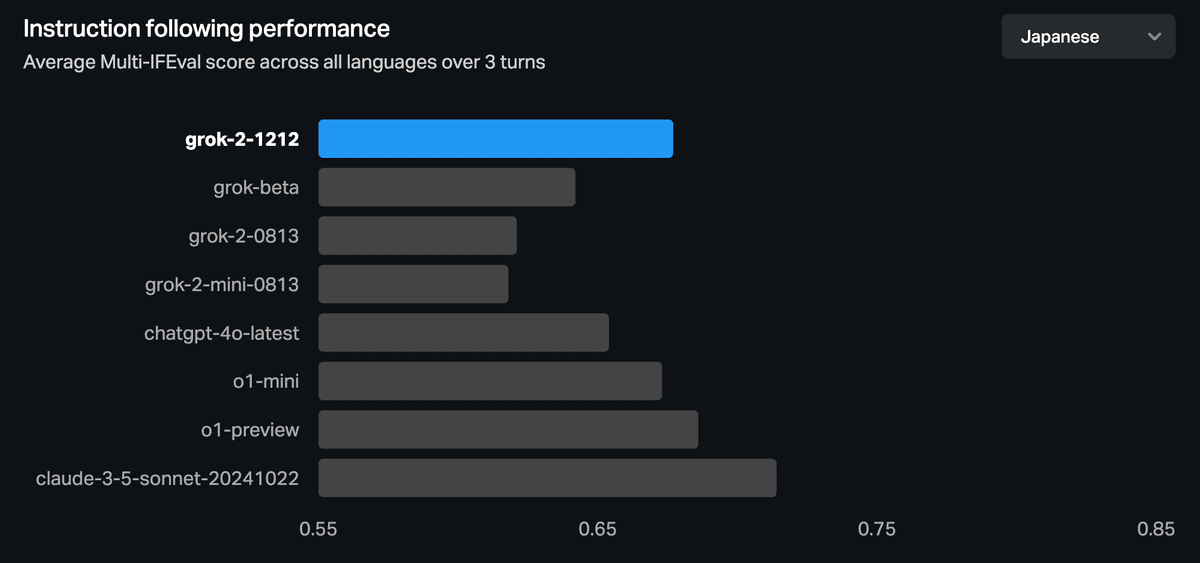Click the chatgpt-4o-latest bar
Viewport: 1200px width, 563px height.
[463, 332]
